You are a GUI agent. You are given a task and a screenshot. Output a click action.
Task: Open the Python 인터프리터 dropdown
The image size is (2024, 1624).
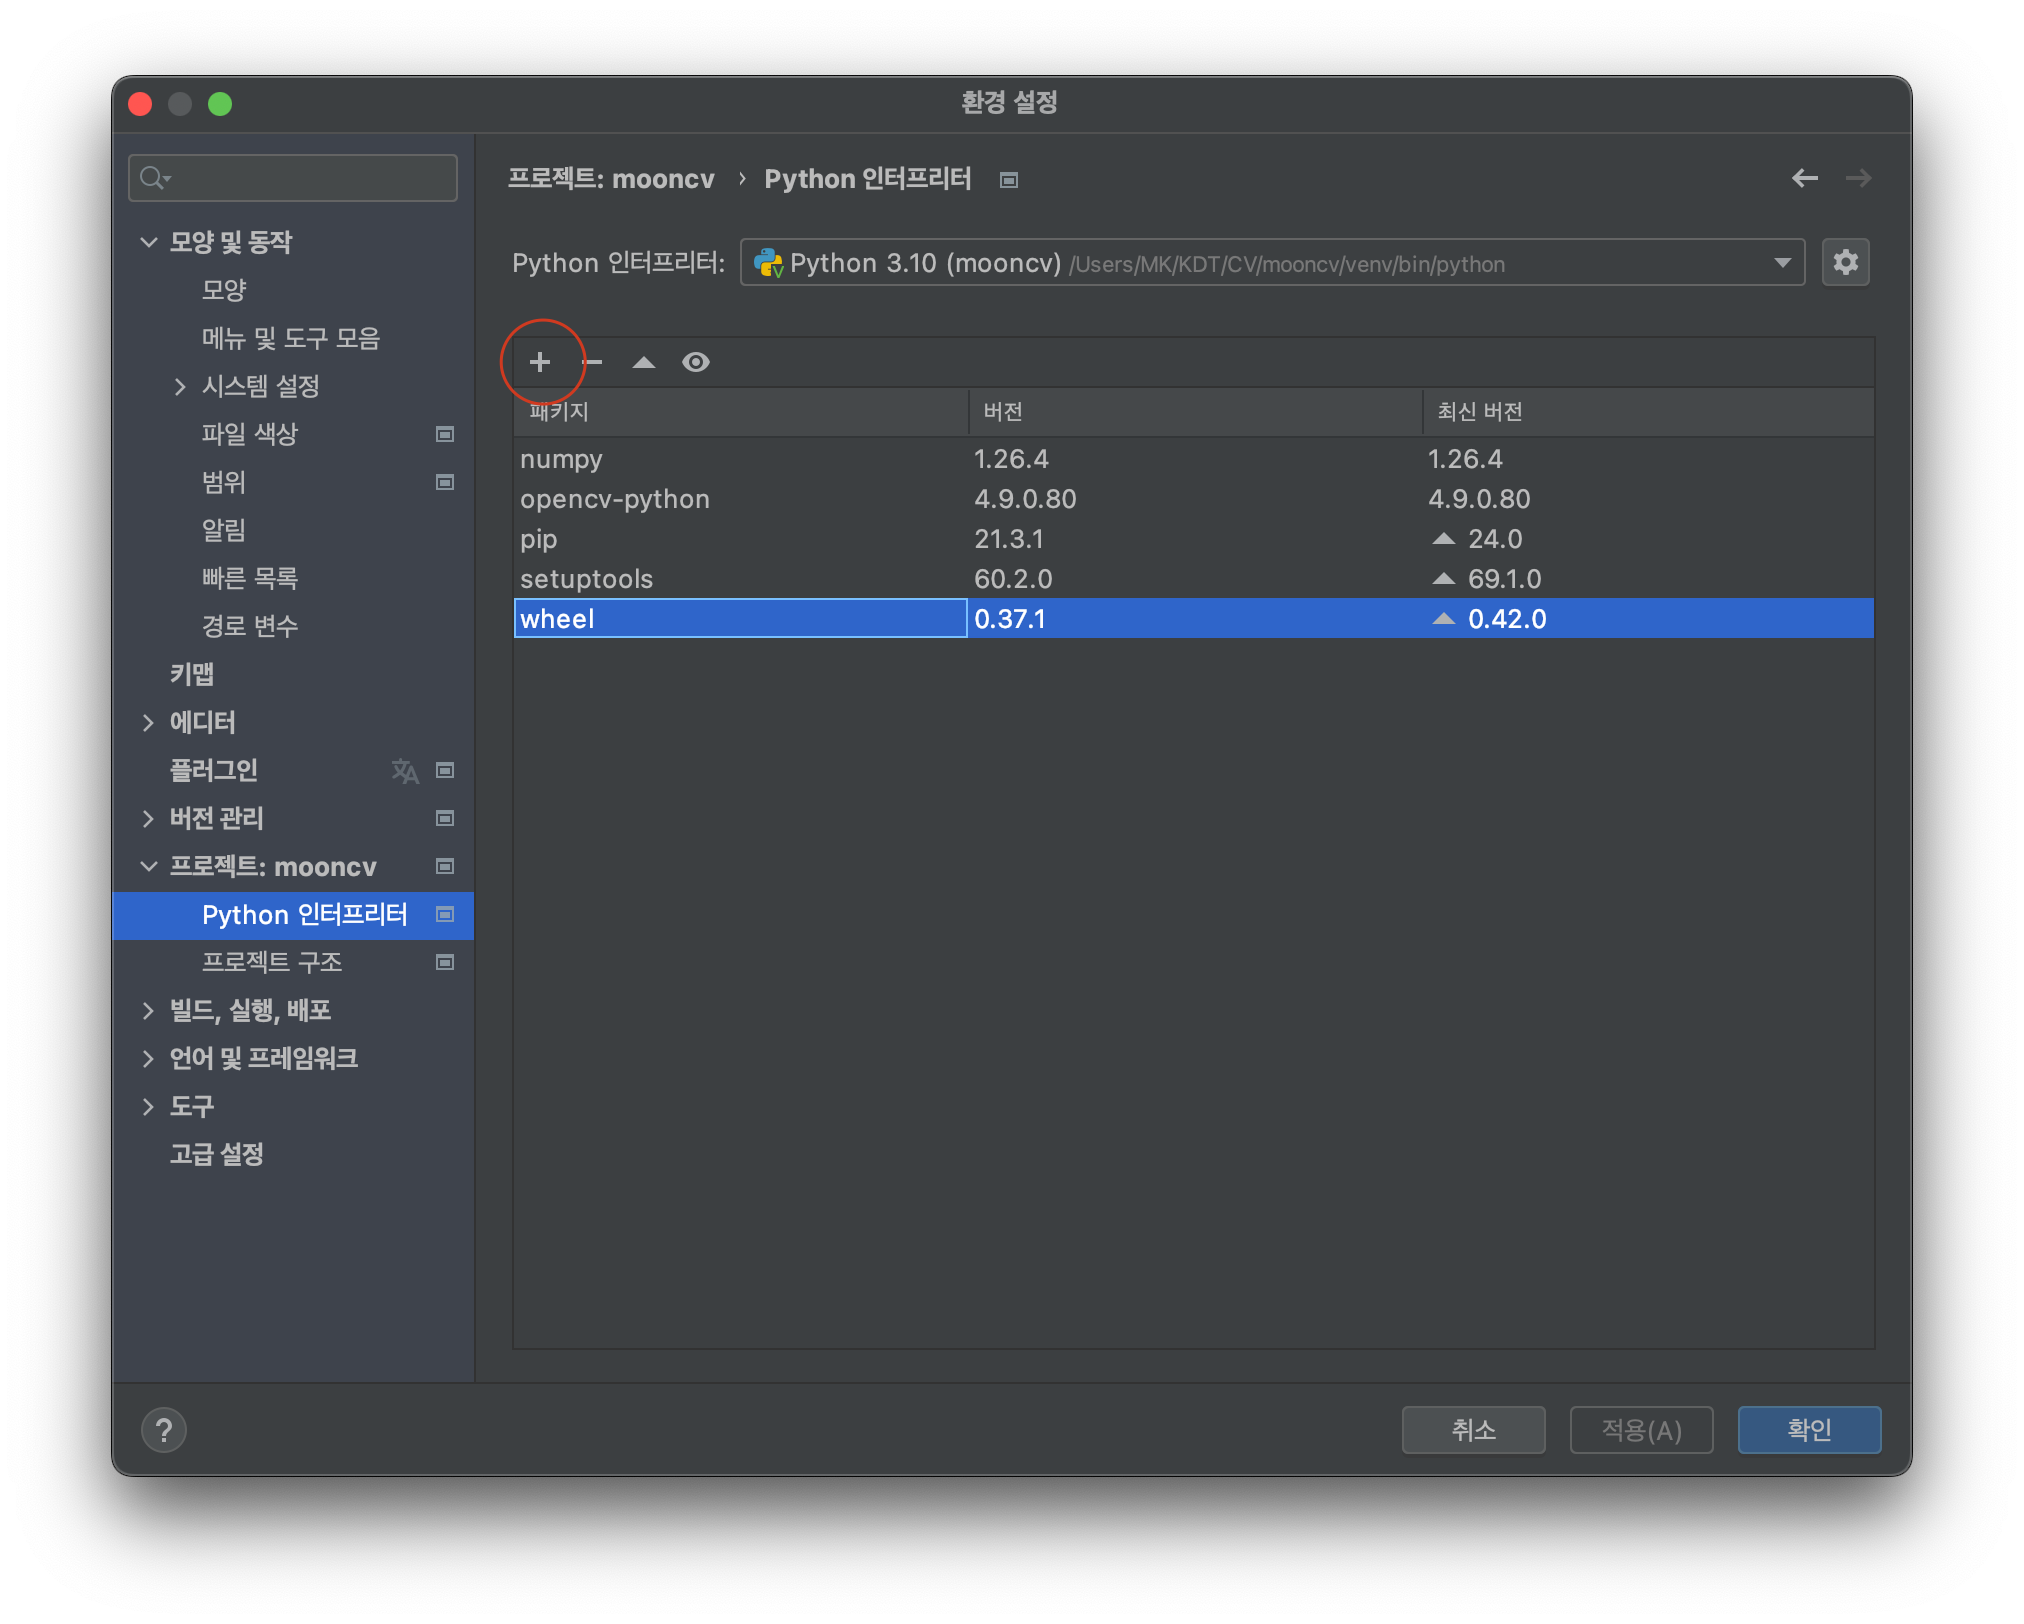[x=1271, y=263]
